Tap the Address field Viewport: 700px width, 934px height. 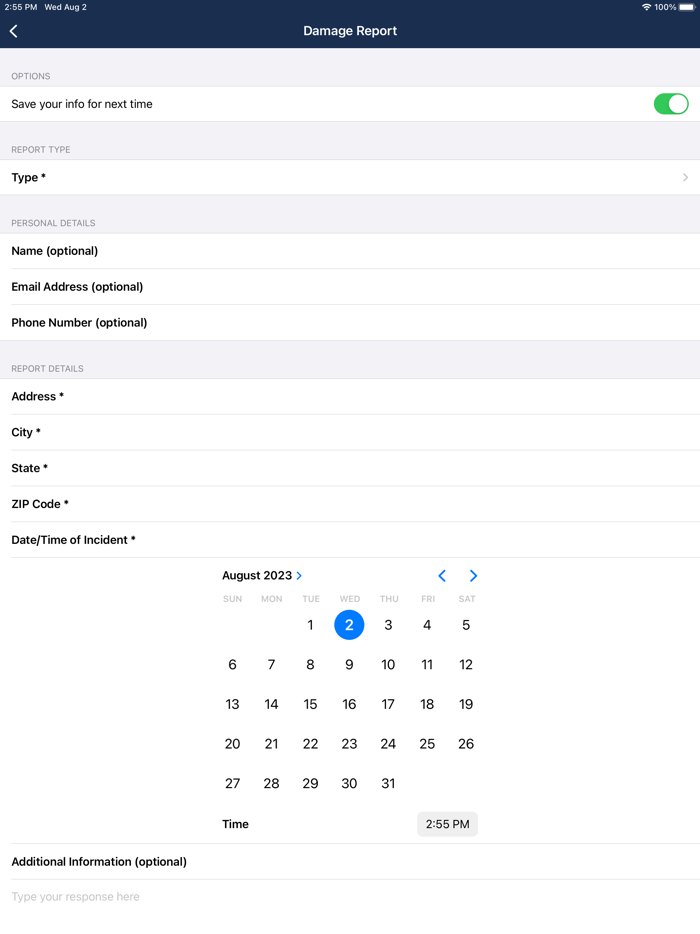(350, 397)
